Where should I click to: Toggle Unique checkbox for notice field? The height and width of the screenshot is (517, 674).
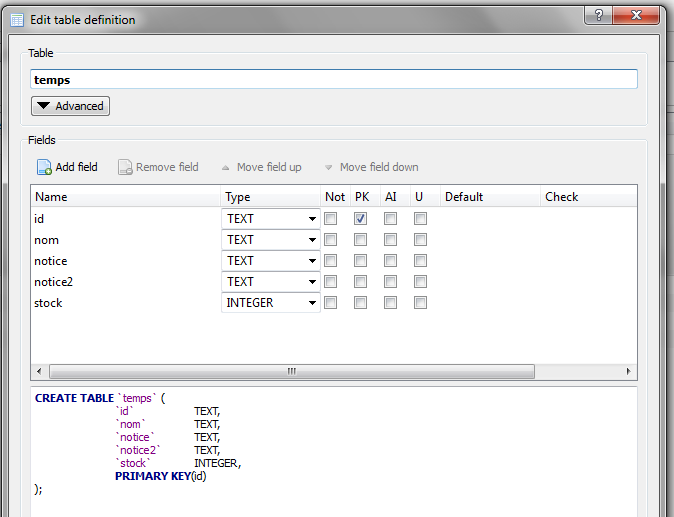coord(420,261)
